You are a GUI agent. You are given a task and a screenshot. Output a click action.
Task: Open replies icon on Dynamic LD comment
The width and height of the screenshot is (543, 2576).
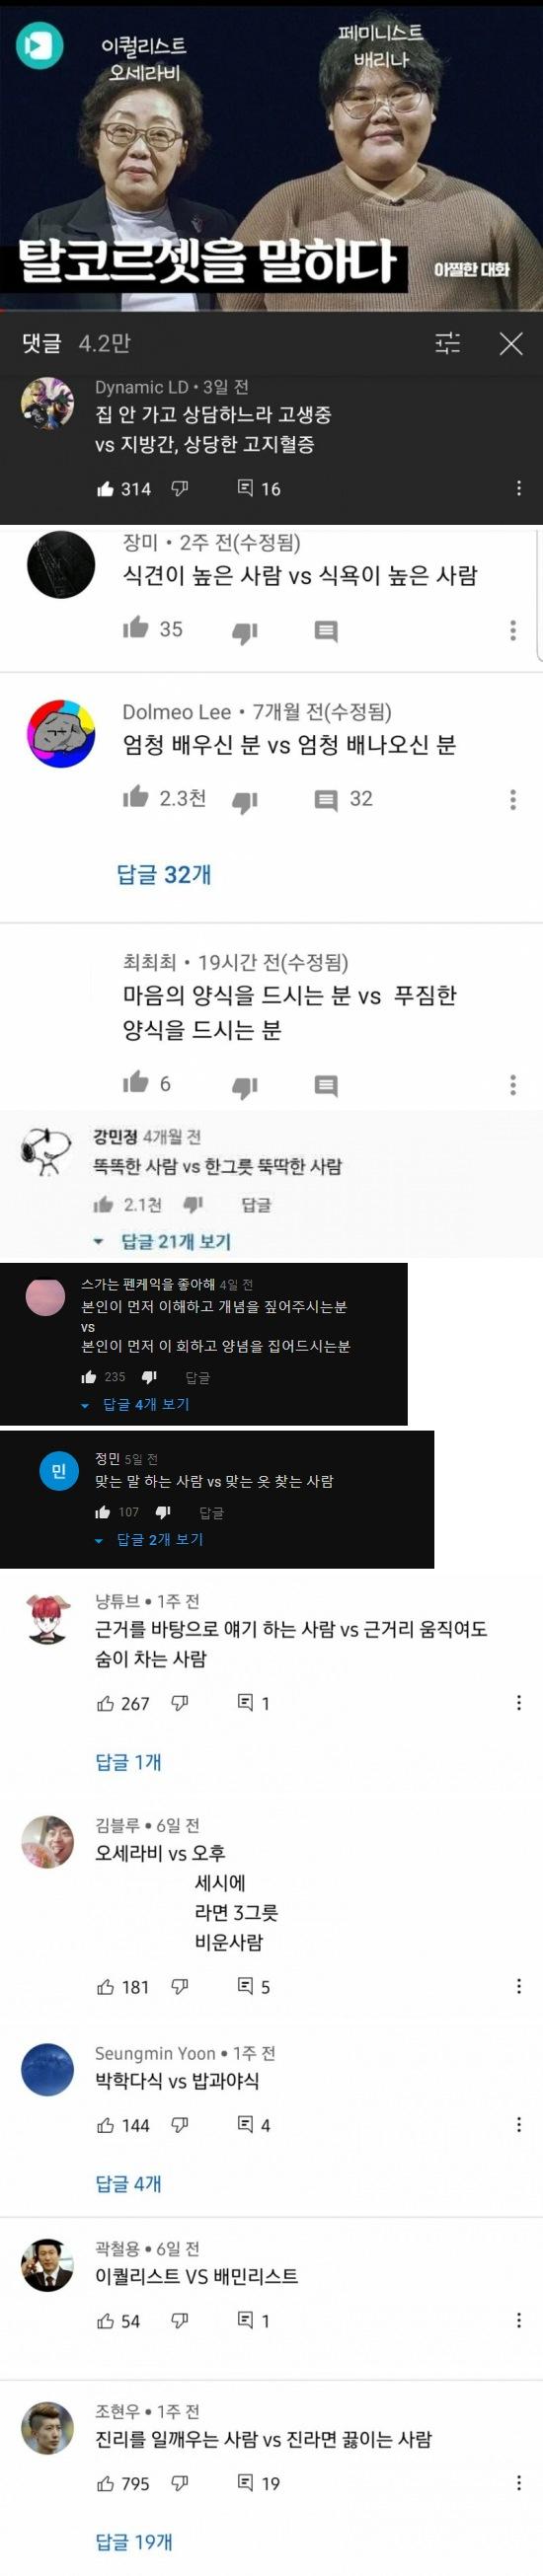tap(245, 488)
